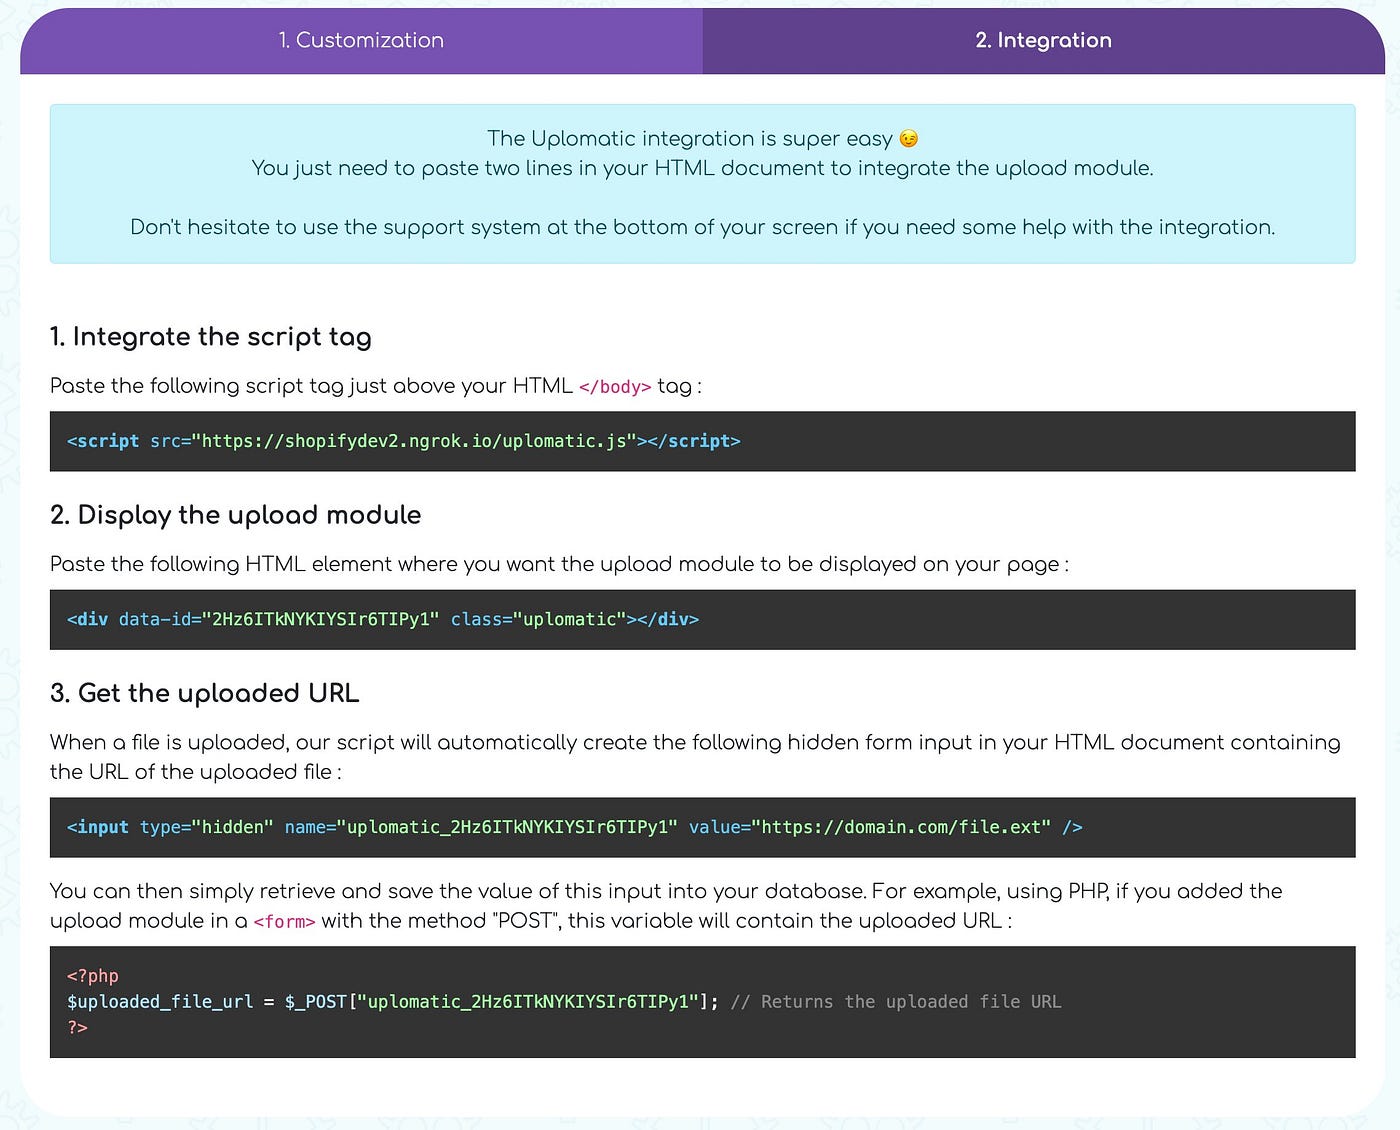Click the hidden input code block

coord(702,827)
